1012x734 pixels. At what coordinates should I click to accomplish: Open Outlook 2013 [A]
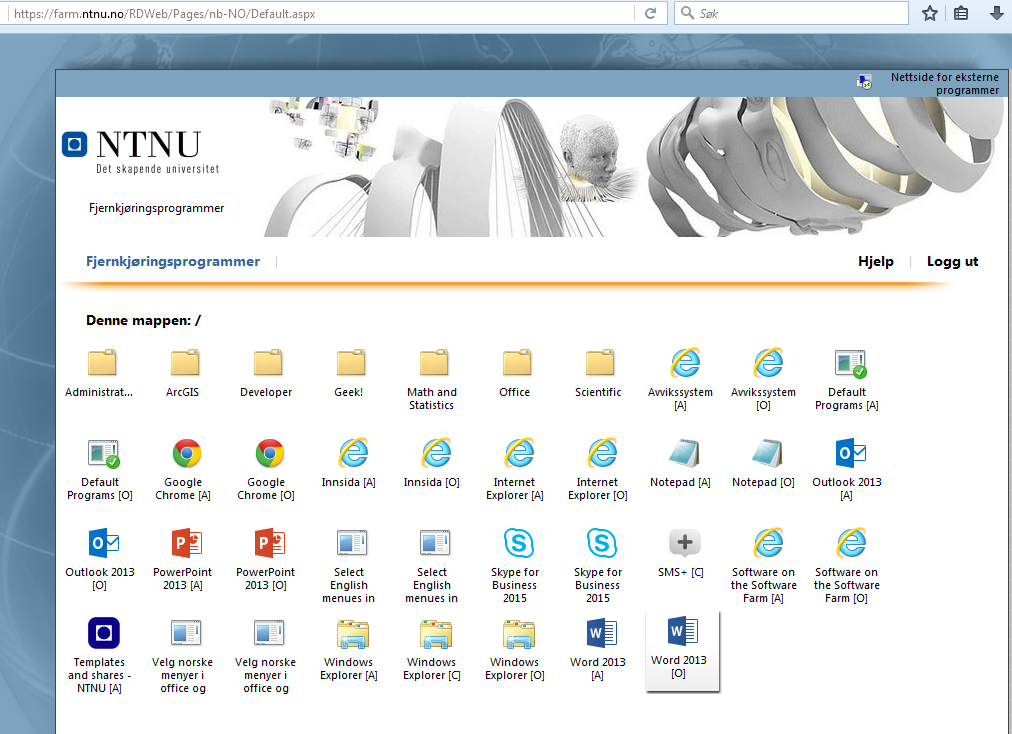[x=847, y=469]
